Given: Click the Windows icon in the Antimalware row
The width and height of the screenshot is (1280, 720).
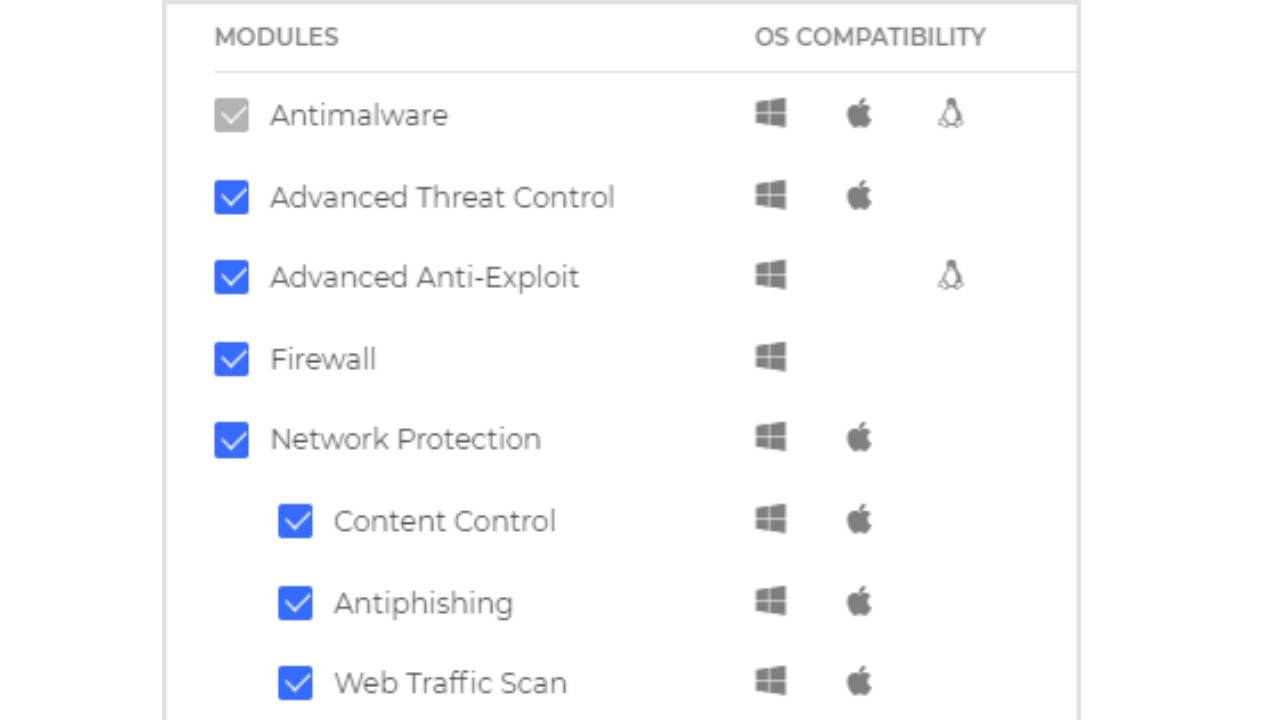Looking at the screenshot, I should tap(770, 114).
